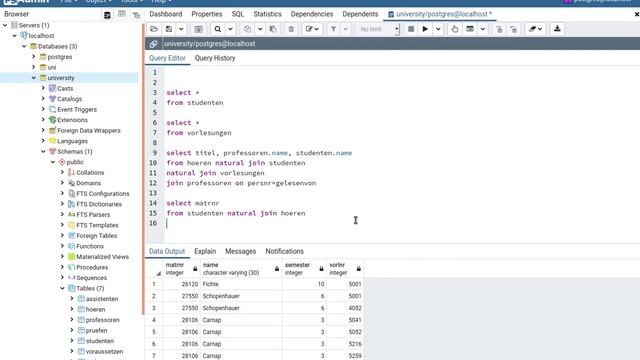Select the assistenten table in tree
The image size is (640, 360).
(x=102, y=299)
